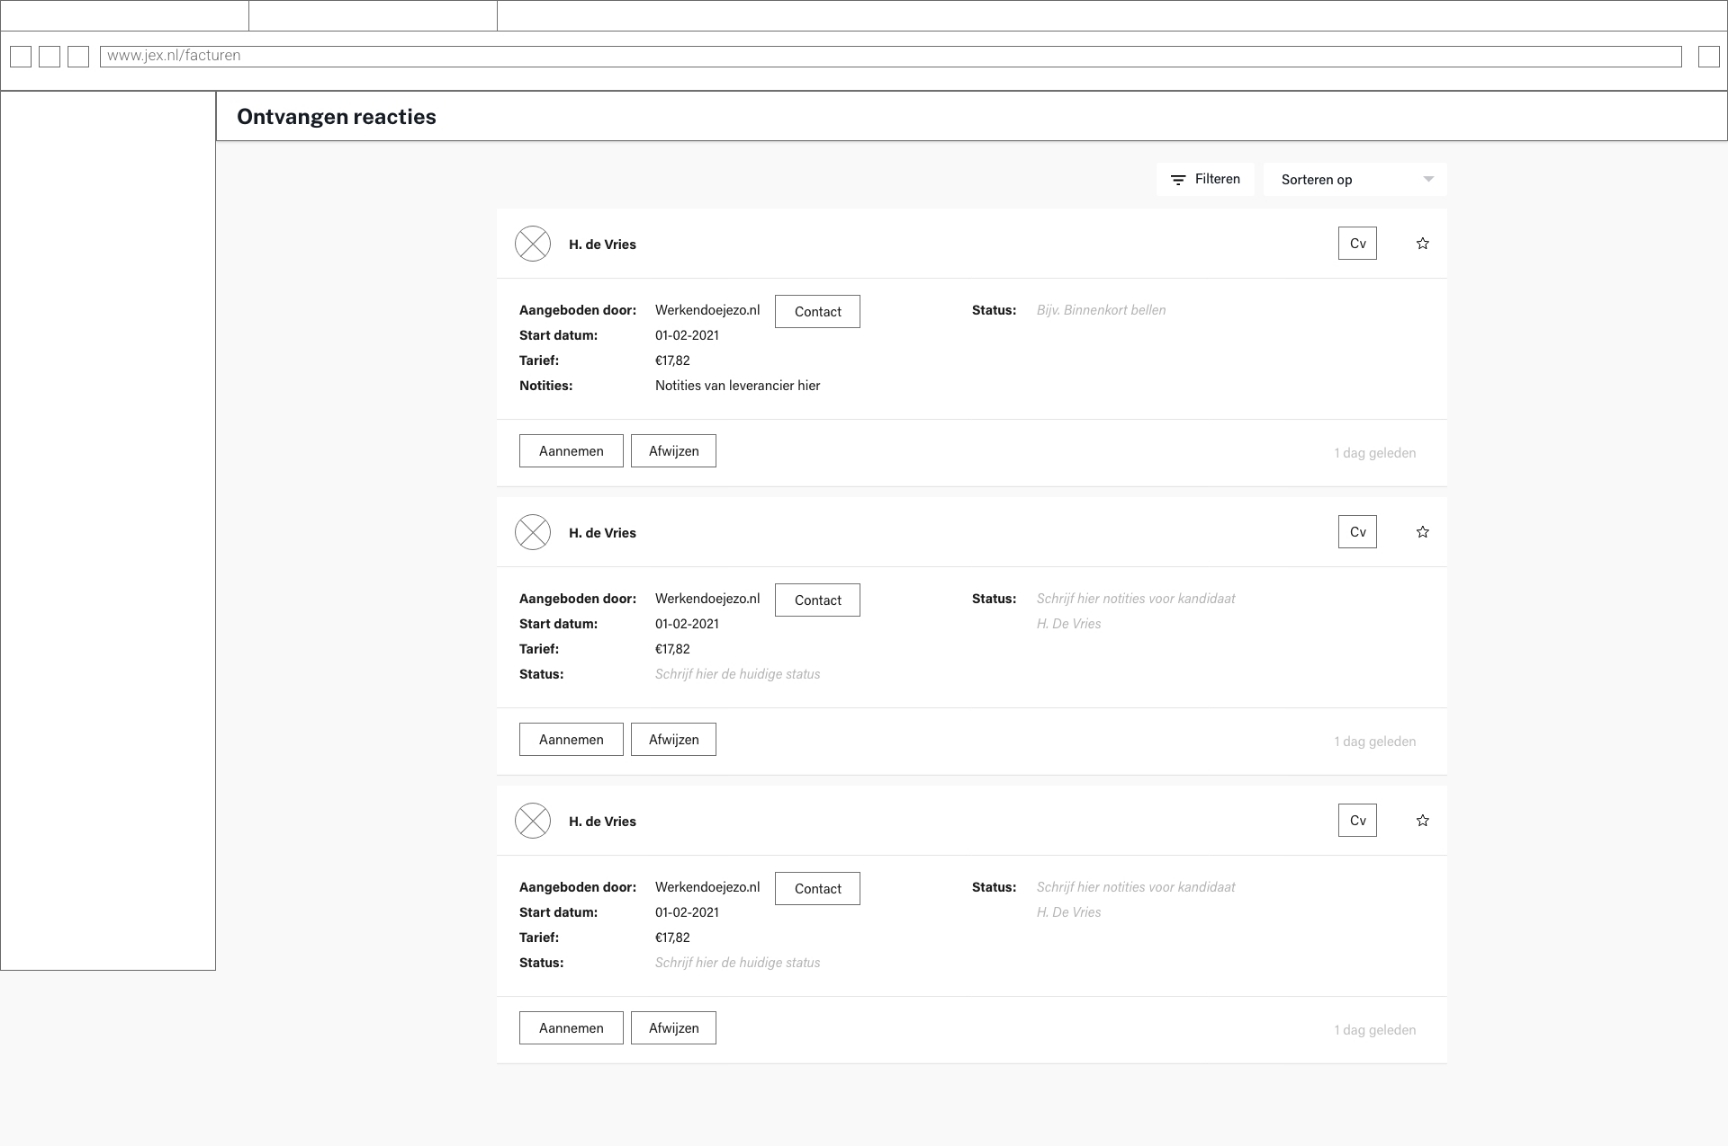
Task: Click Contact on the second candidate card
Action: pos(817,600)
